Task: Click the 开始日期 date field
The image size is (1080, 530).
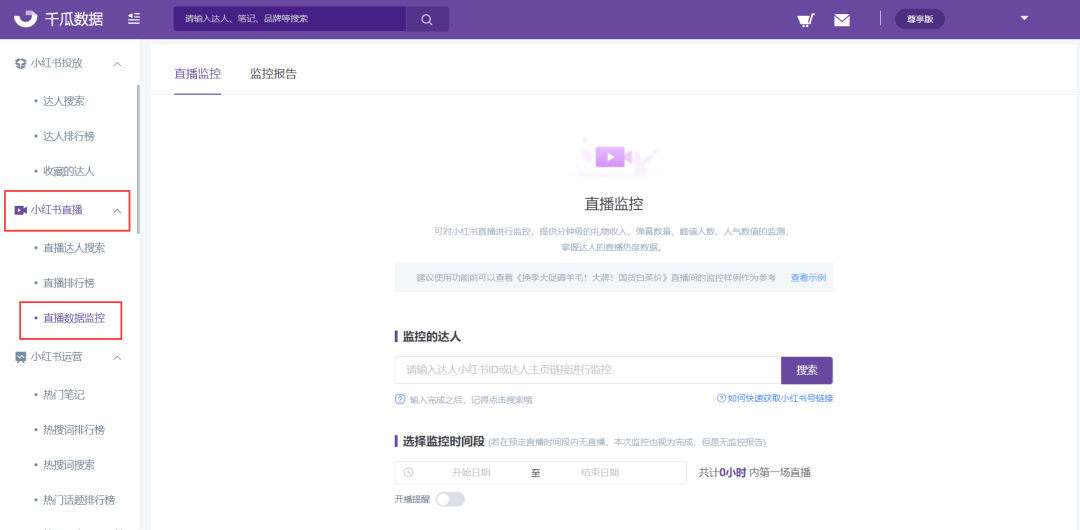Action: click(471, 473)
